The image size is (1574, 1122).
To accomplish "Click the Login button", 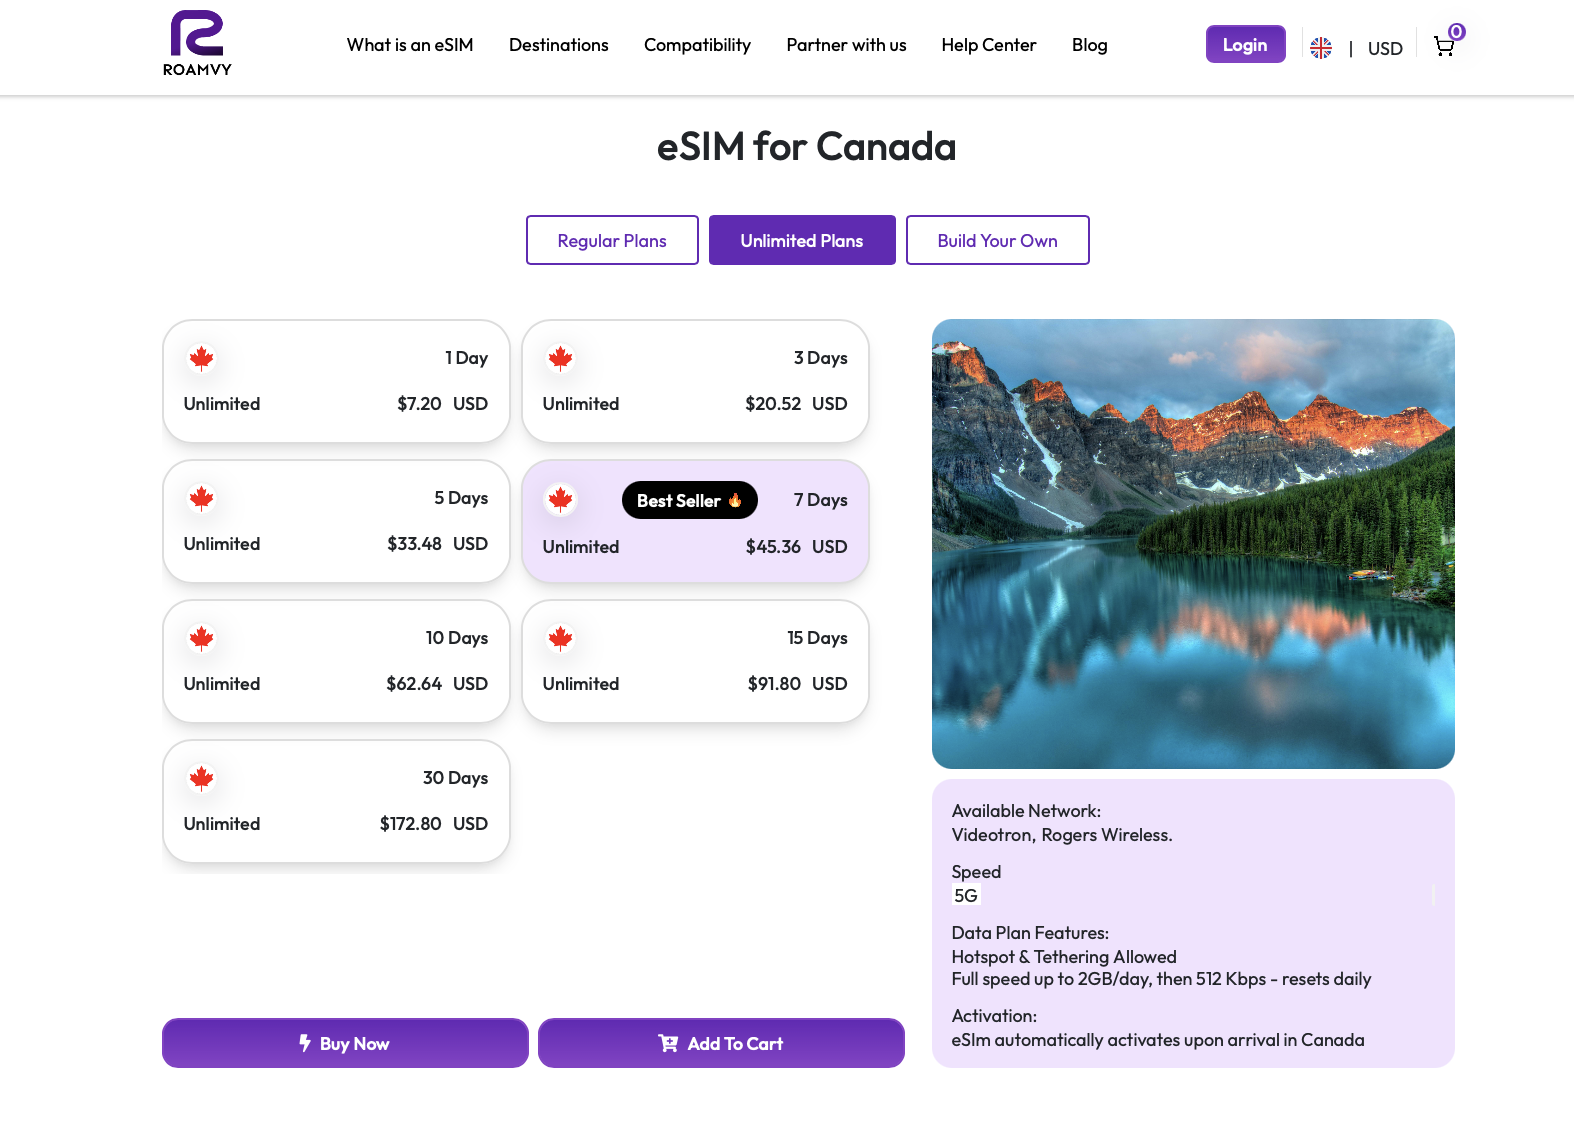I will coord(1245,45).
